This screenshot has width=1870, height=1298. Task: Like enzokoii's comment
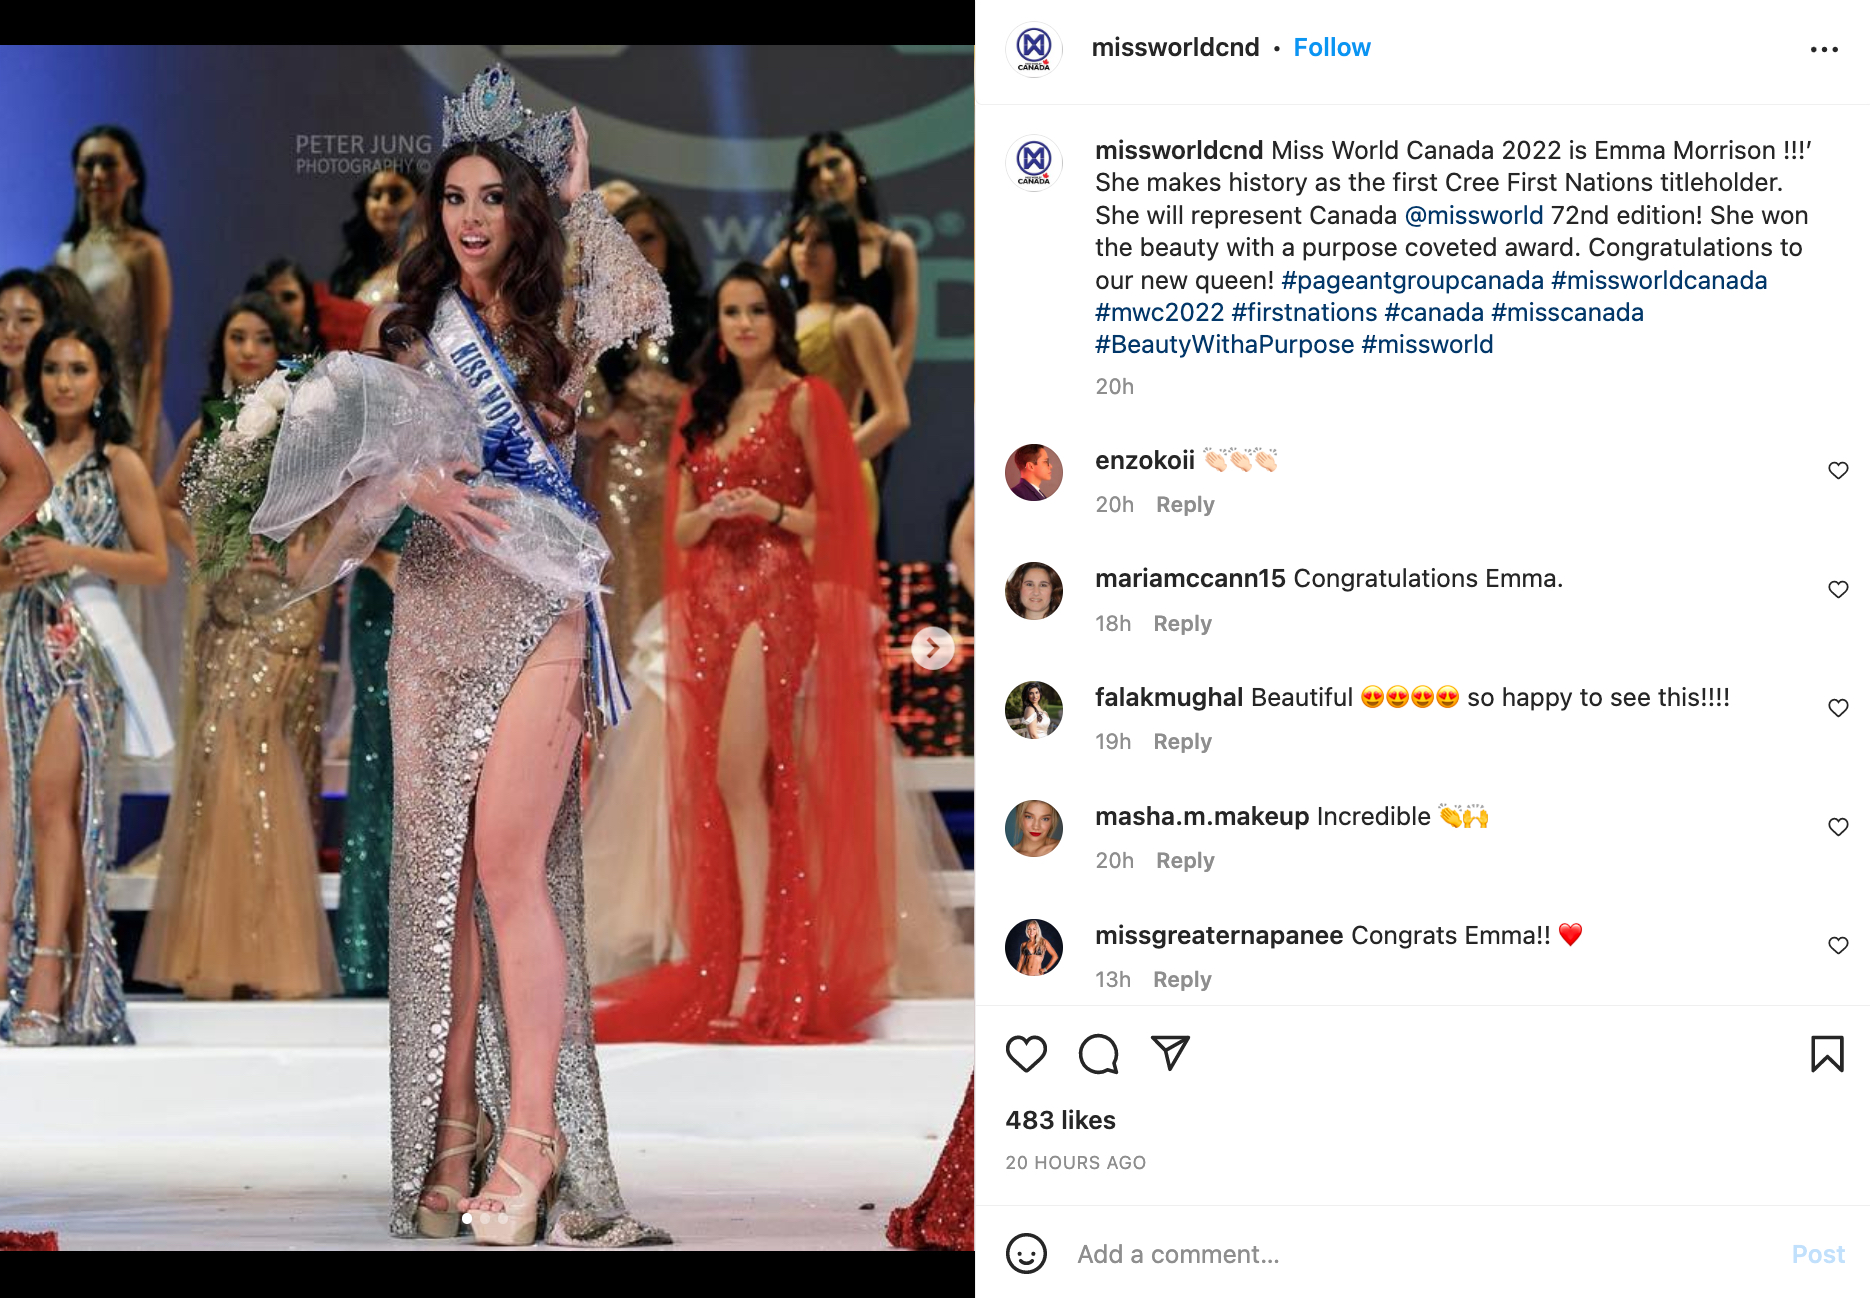pyautogui.click(x=1838, y=470)
